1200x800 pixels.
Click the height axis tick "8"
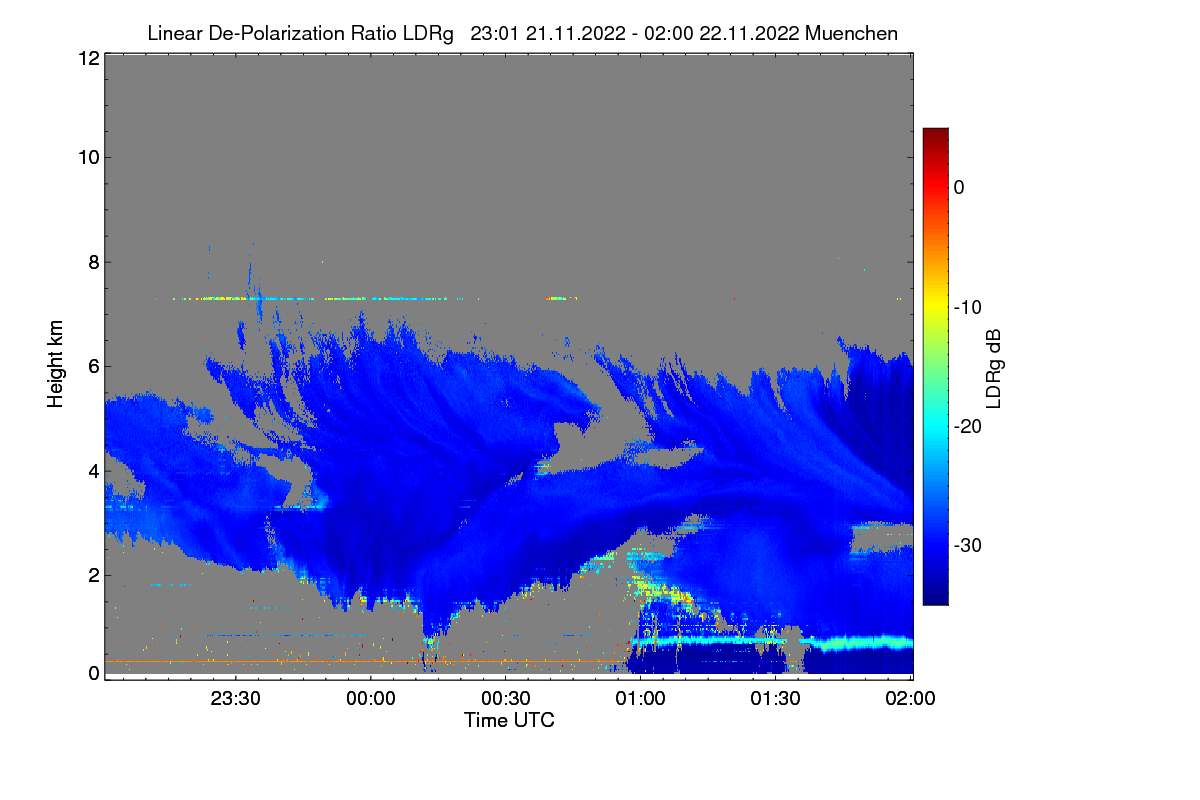92,262
